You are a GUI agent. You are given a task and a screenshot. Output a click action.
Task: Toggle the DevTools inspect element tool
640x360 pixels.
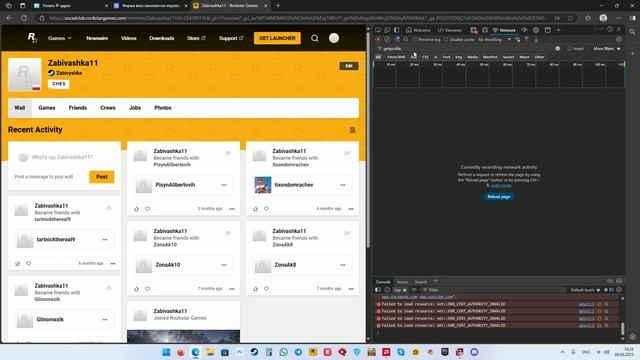(x=378, y=30)
